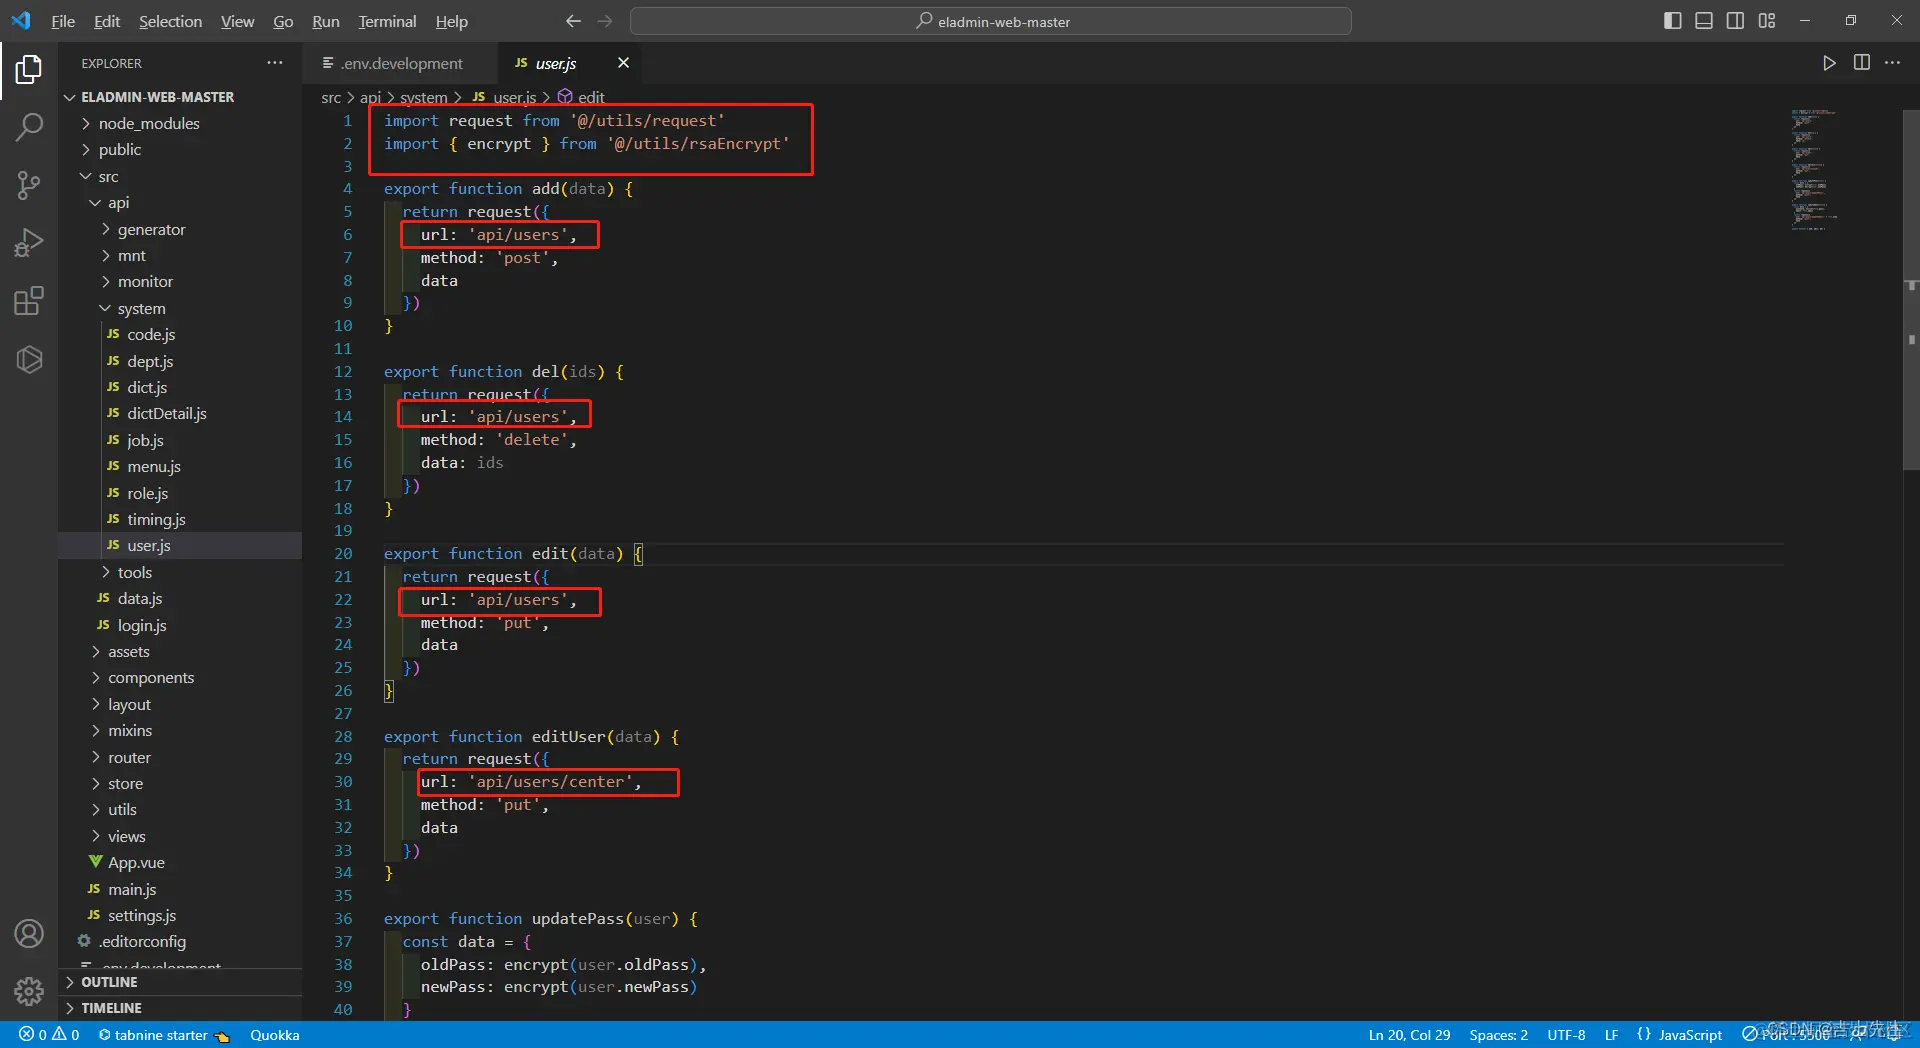The height and width of the screenshot is (1048, 1920).
Task: Click the tabnine starter status item
Action: click(164, 1035)
